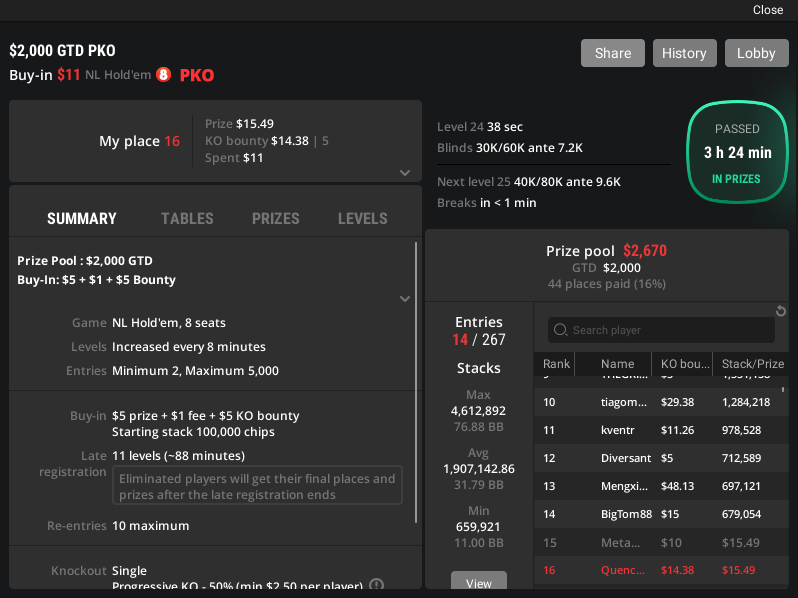This screenshot has width=798, height=598.
Task: Click Max stack 4,612,892 value
Action: pyautogui.click(x=478, y=411)
